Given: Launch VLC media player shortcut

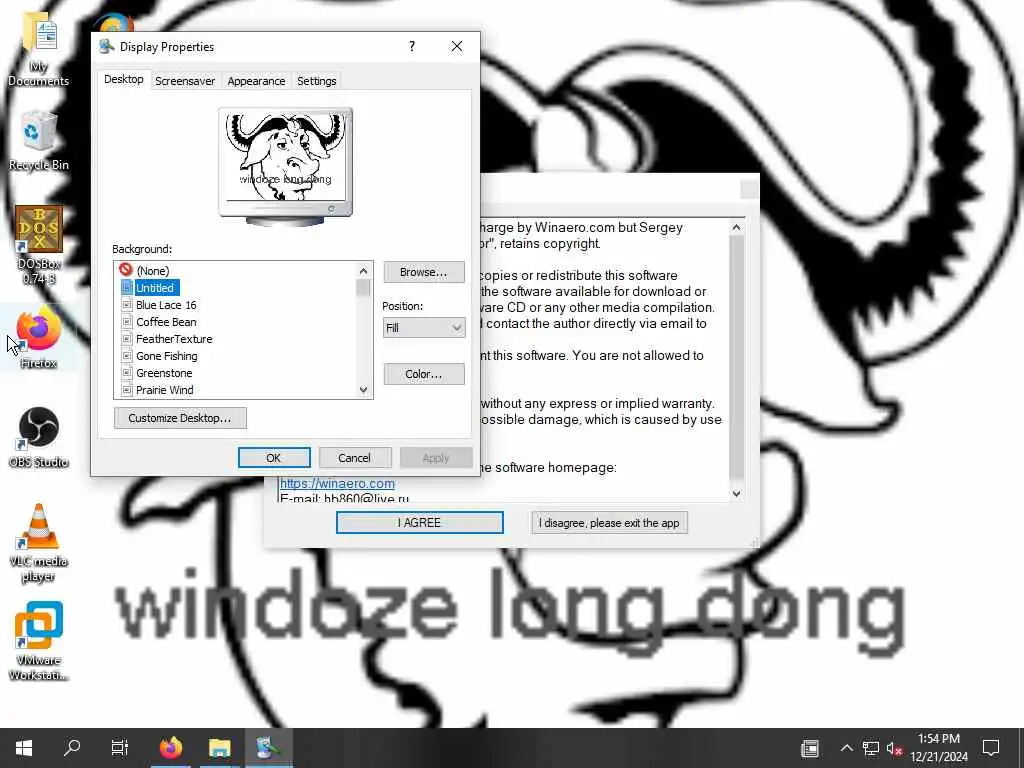Looking at the screenshot, I should (39, 543).
